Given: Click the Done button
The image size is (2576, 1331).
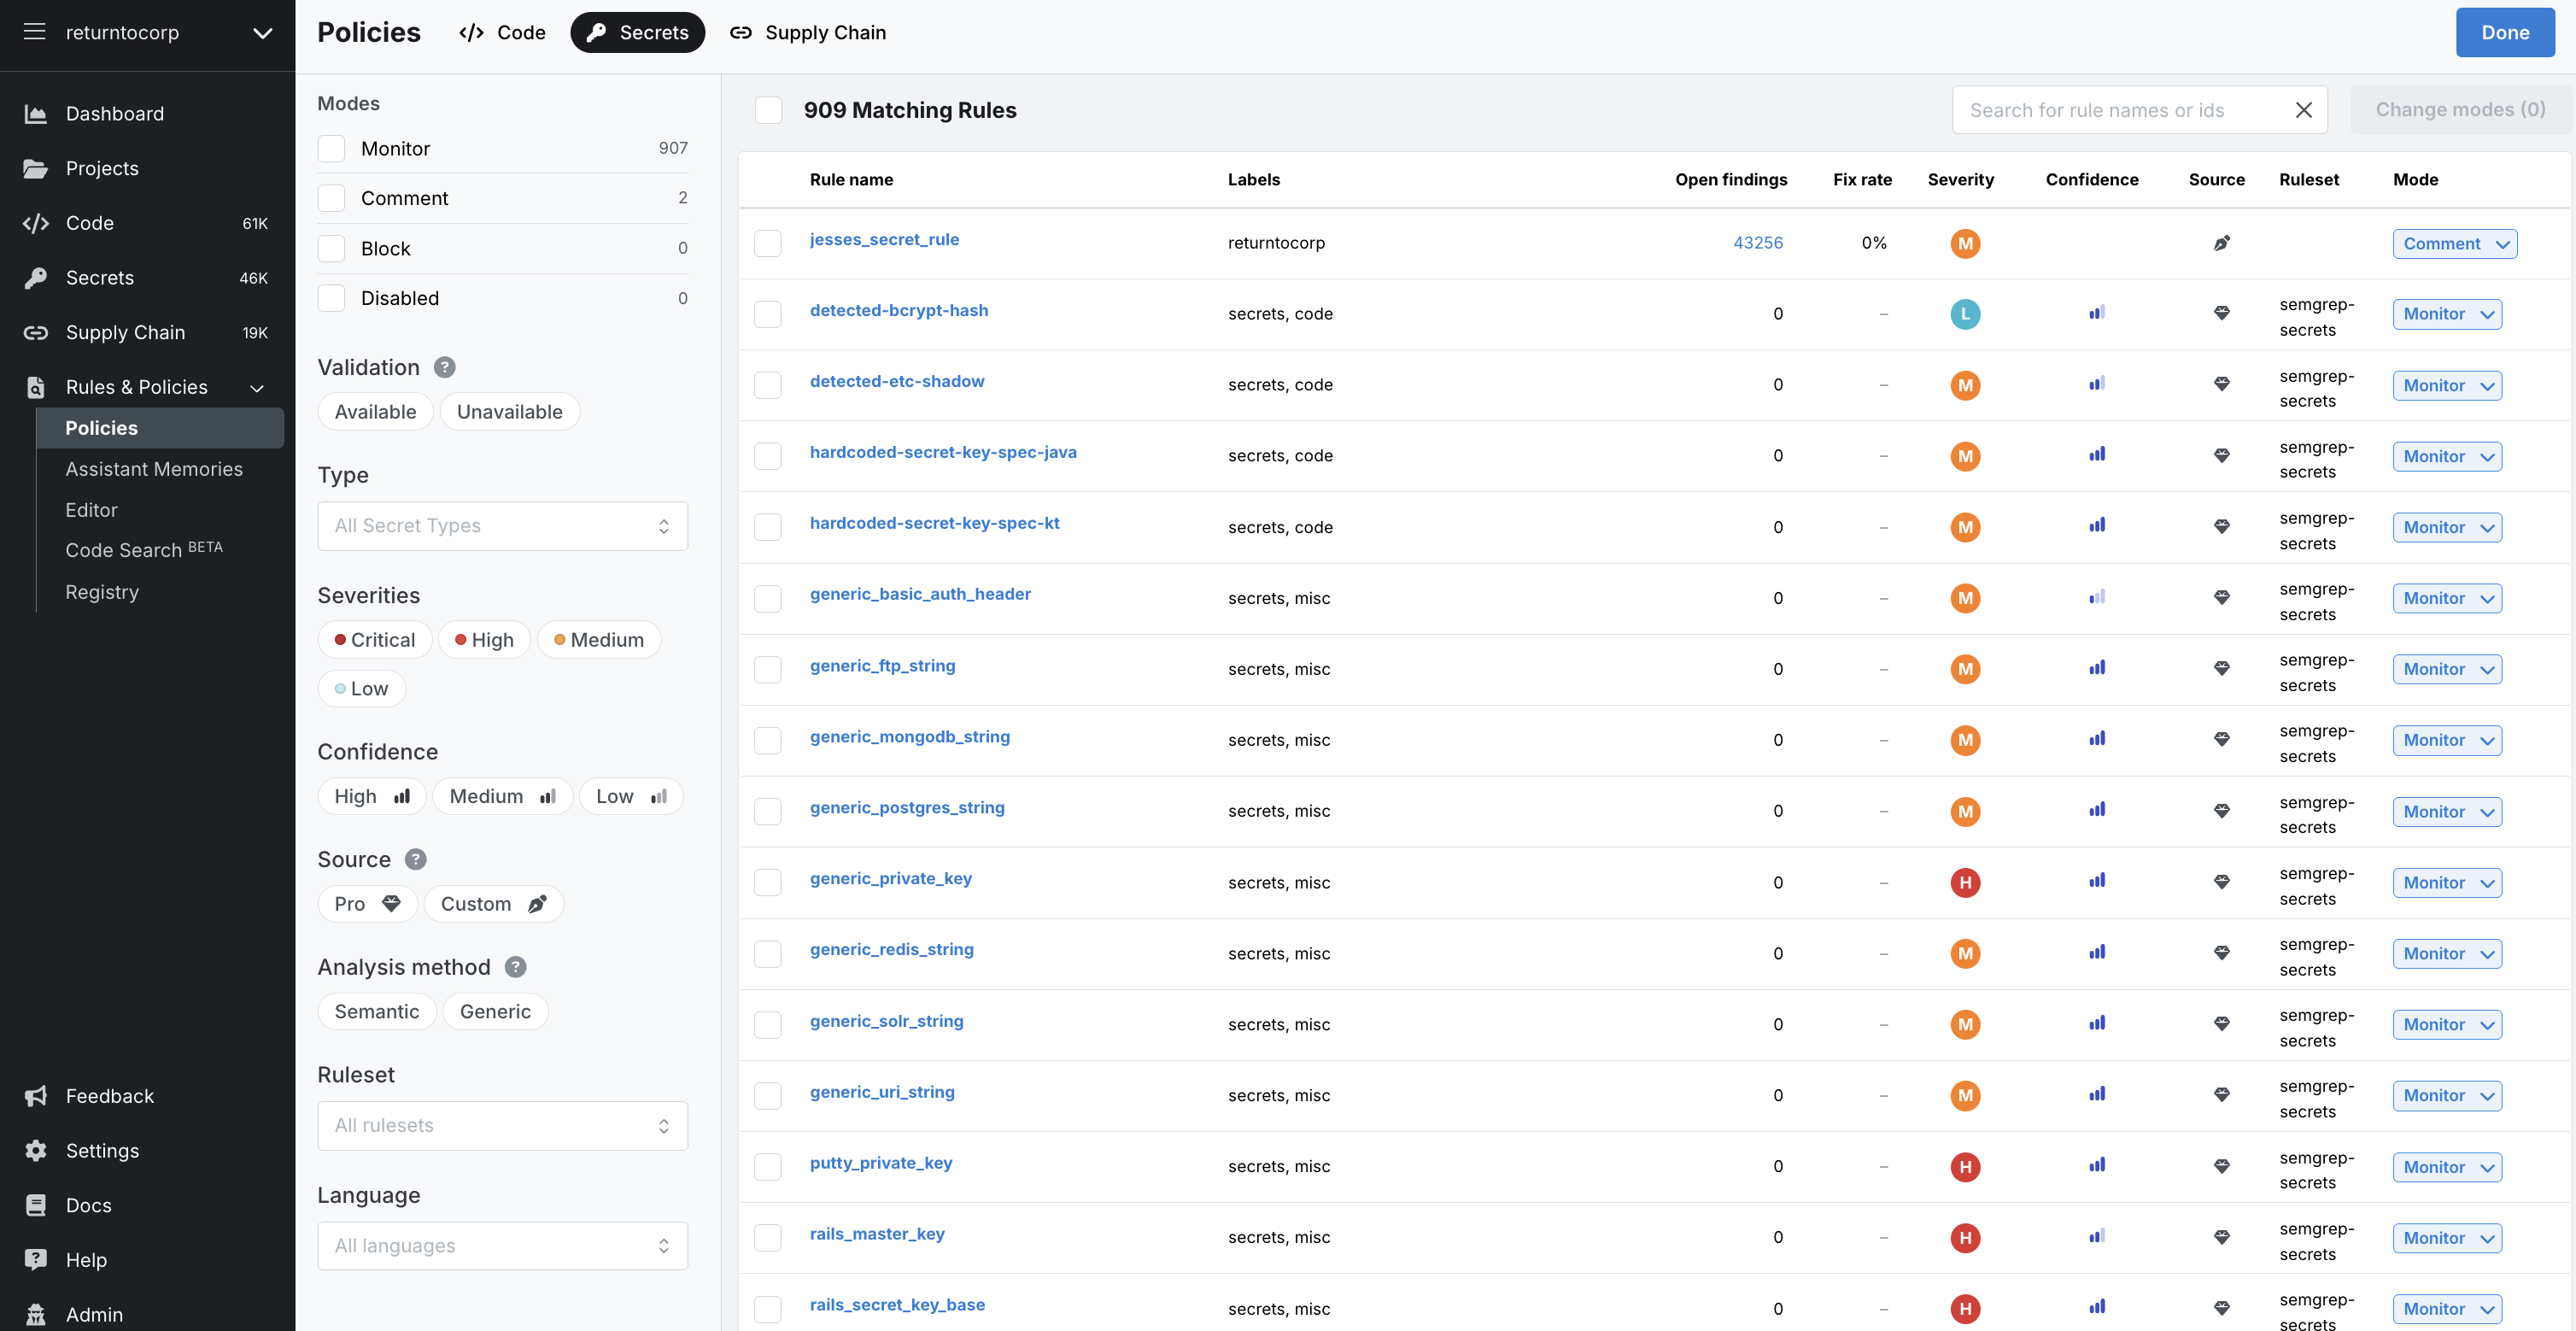Looking at the screenshot, I should (x=2505, y=32).
